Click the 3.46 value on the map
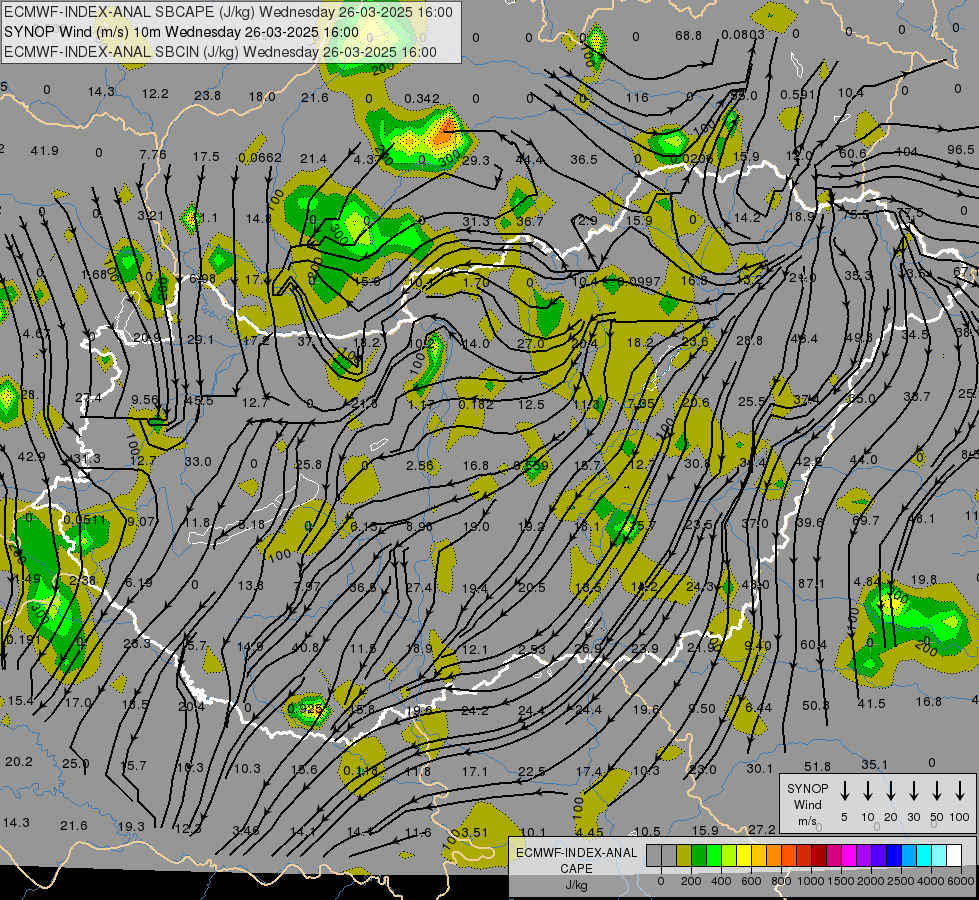 pyautogui.click(x=246, y=831)
